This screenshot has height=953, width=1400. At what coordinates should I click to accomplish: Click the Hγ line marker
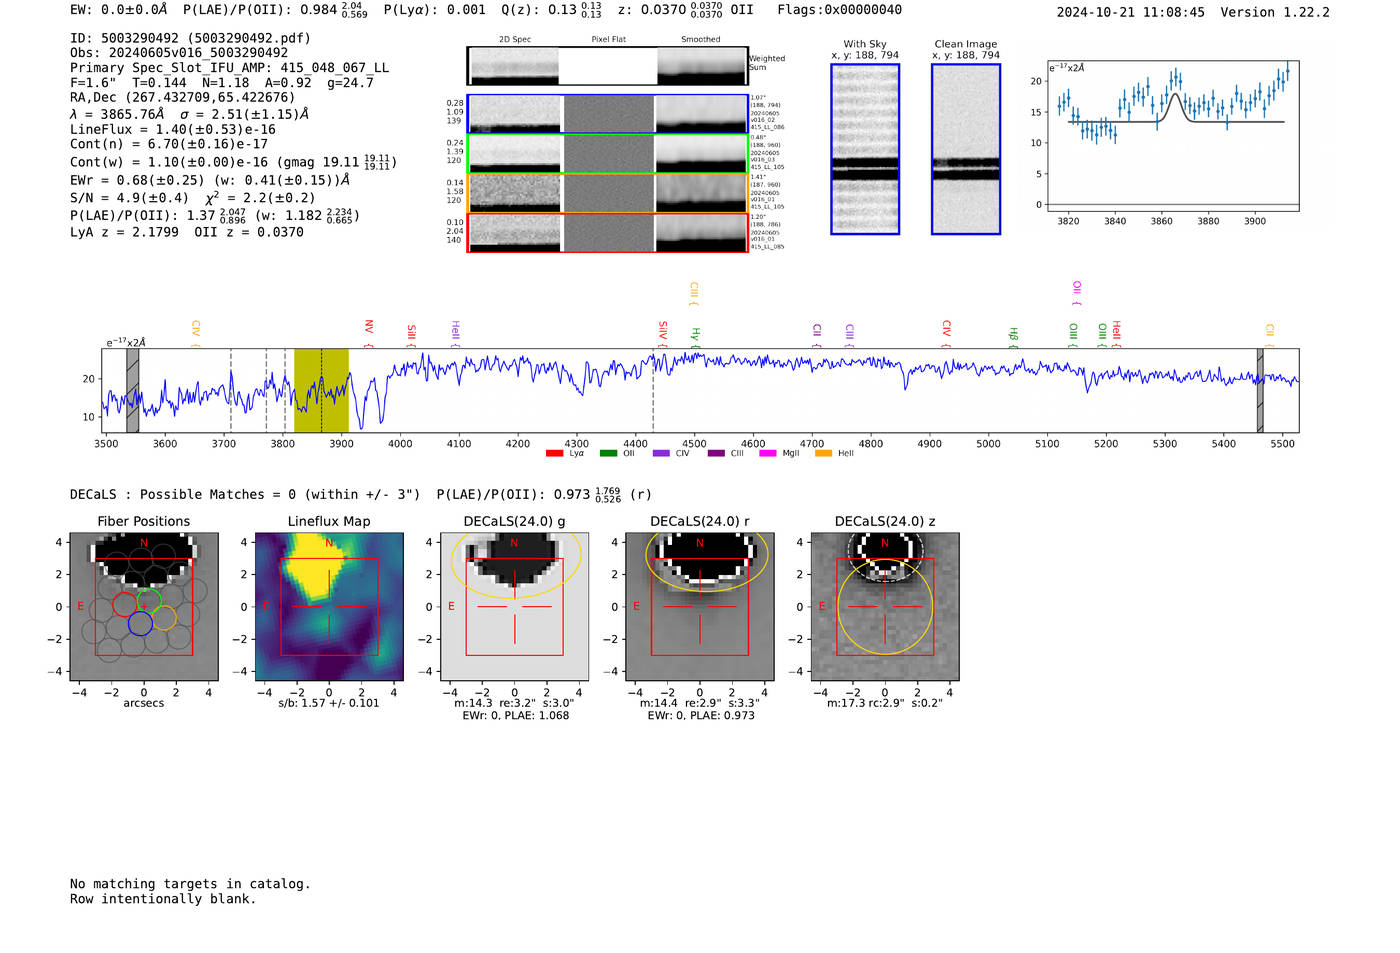coord(696,337)
